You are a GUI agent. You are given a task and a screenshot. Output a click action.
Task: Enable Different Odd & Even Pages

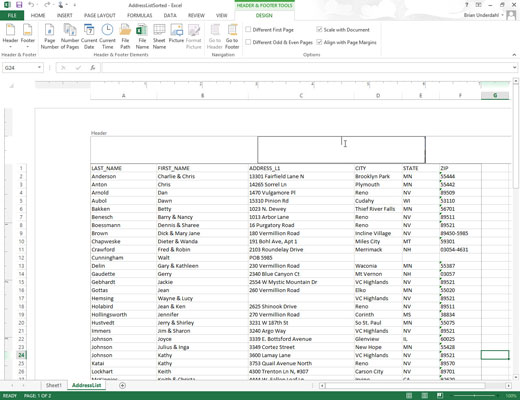(x=248, y=42)
